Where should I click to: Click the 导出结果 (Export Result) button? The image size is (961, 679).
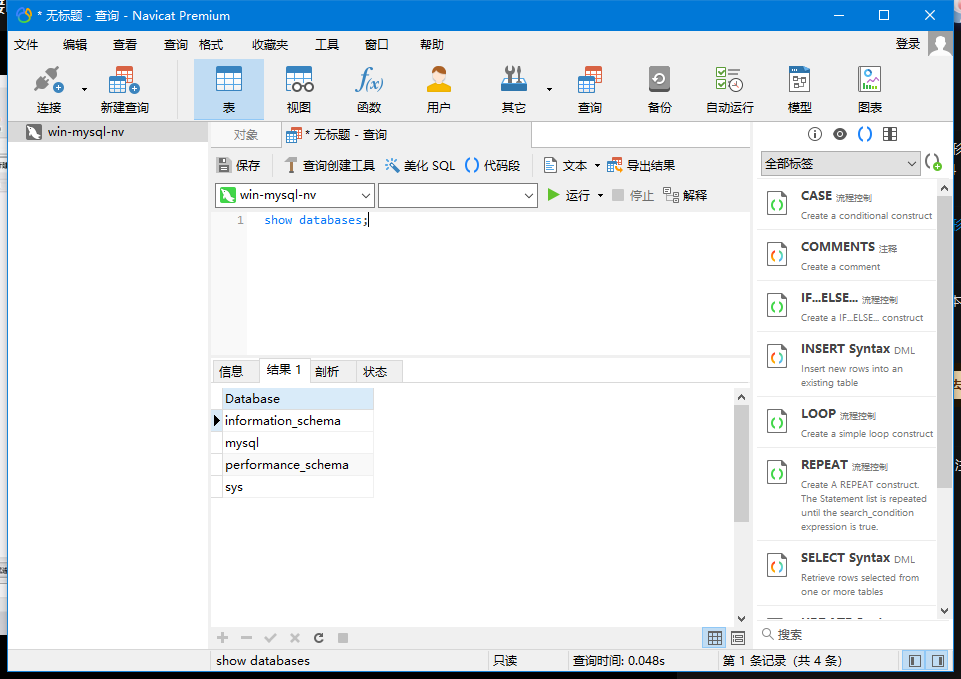point(641,165)
